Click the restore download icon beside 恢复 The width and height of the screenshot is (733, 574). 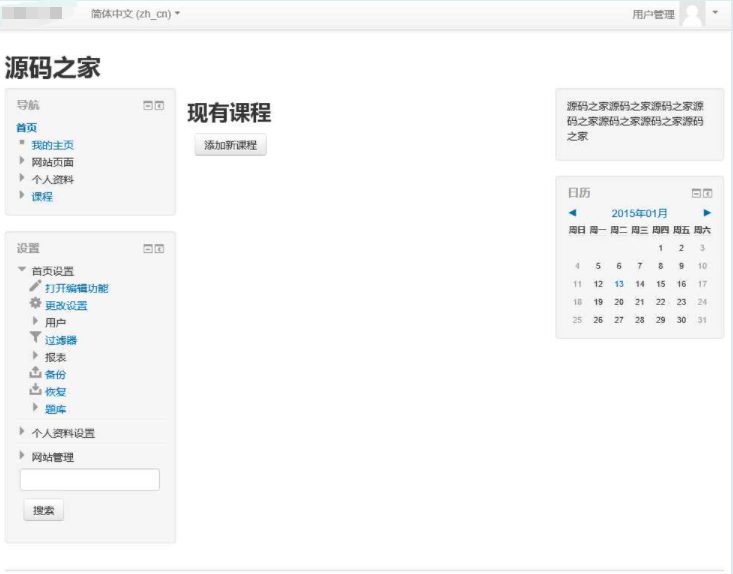click(x=35, y=389)
